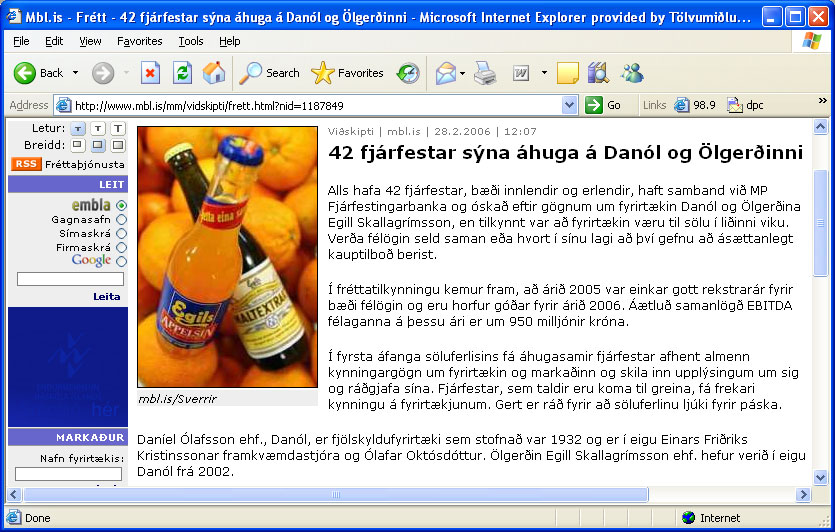
Task: Expand the Links bar overflow chevron
Action: [x=822, y=101]
